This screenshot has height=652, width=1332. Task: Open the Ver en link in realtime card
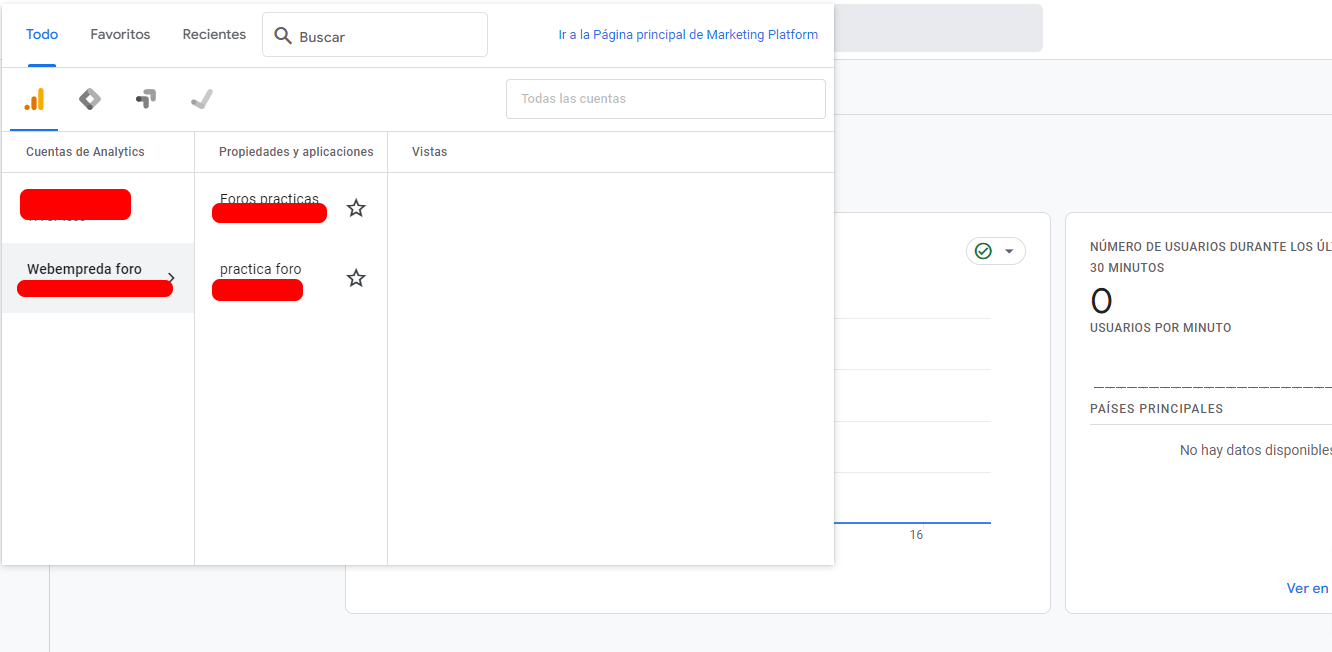[1308, 588]
